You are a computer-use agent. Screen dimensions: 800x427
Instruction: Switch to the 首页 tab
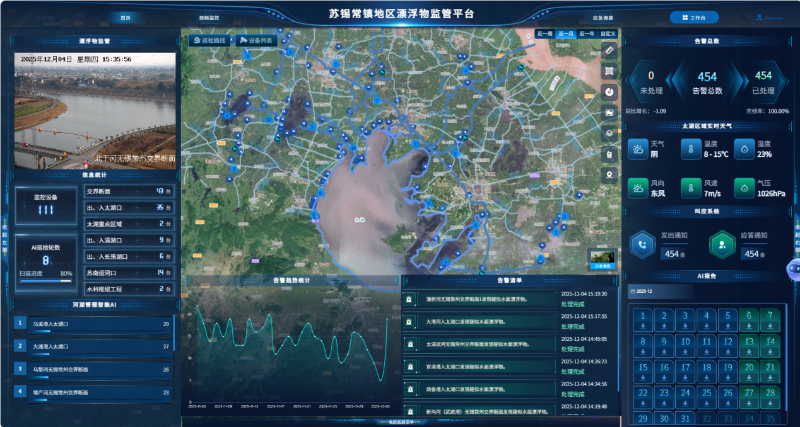coord(125,18)
